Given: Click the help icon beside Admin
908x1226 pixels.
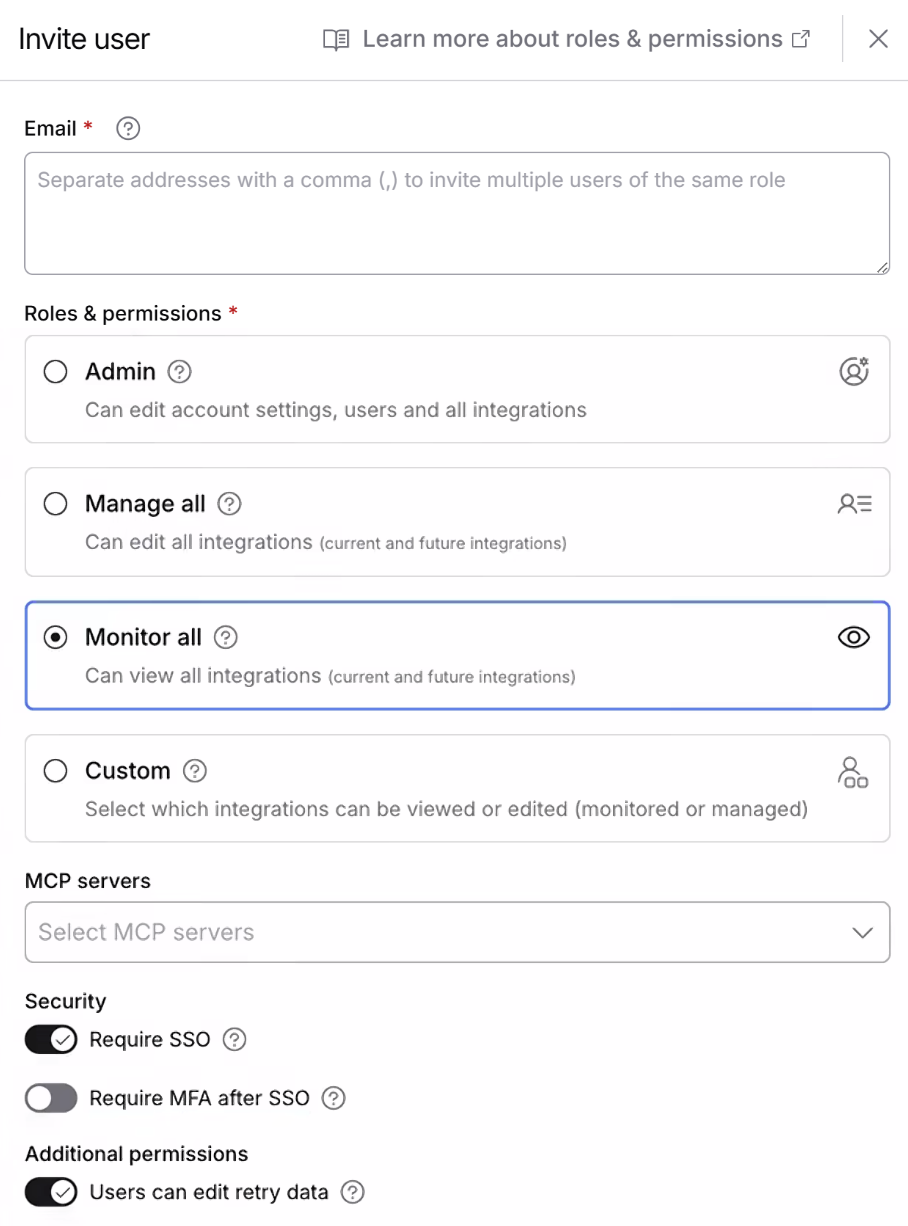Looking at the screenshot, I should click(179, 372).
